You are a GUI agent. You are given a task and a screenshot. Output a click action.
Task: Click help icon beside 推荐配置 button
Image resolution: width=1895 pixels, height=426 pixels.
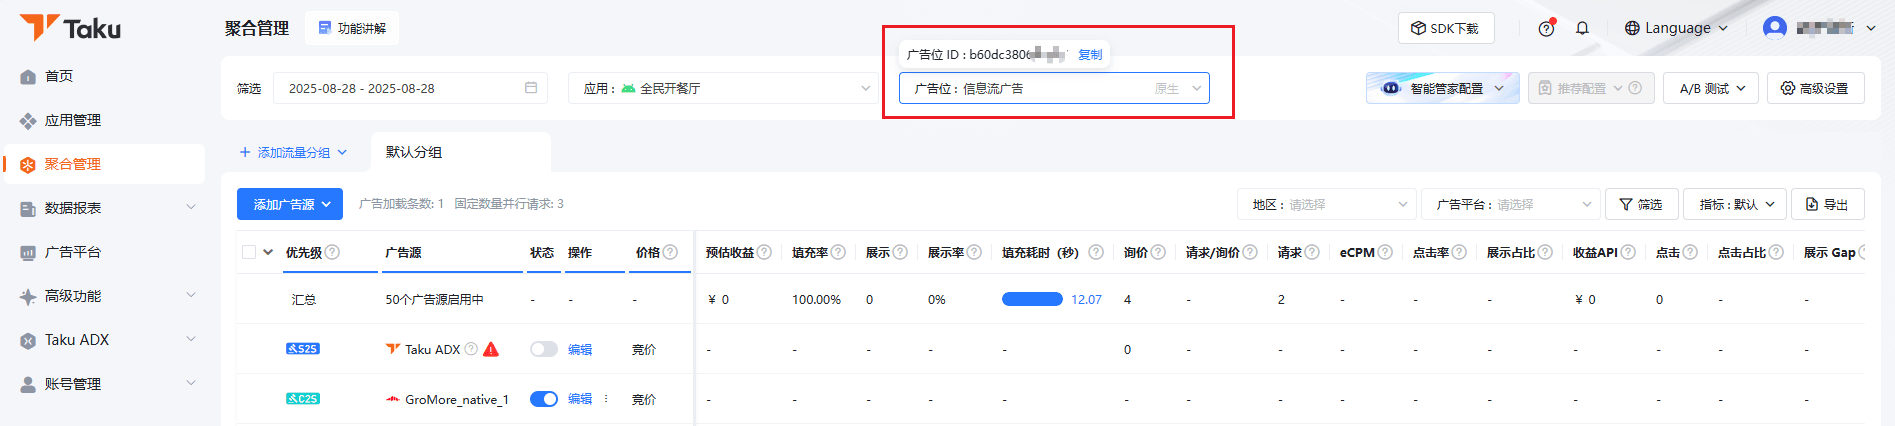pos(1635,88)
